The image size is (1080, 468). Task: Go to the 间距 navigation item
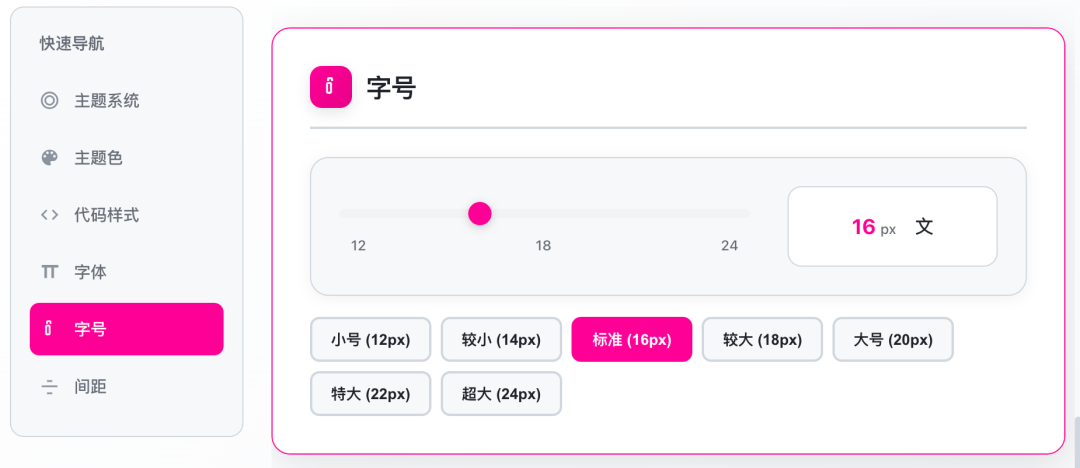click(91, 386)
